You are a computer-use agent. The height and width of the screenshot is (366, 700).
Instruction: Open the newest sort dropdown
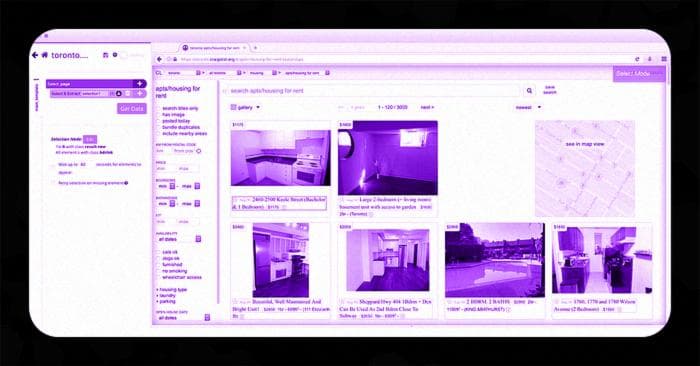click(528, 108)
